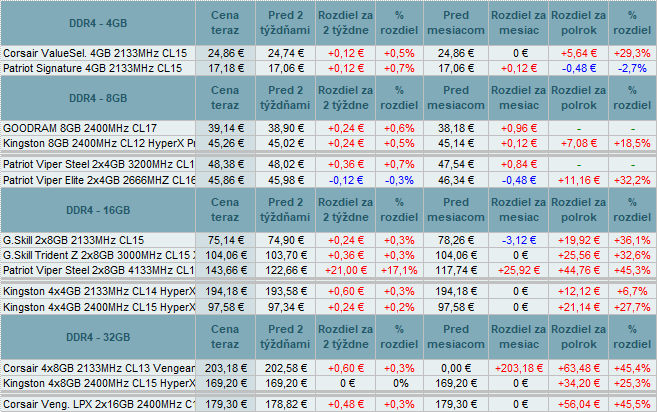Select the '+29,3%' percentage cell

[x=632, y=53]
